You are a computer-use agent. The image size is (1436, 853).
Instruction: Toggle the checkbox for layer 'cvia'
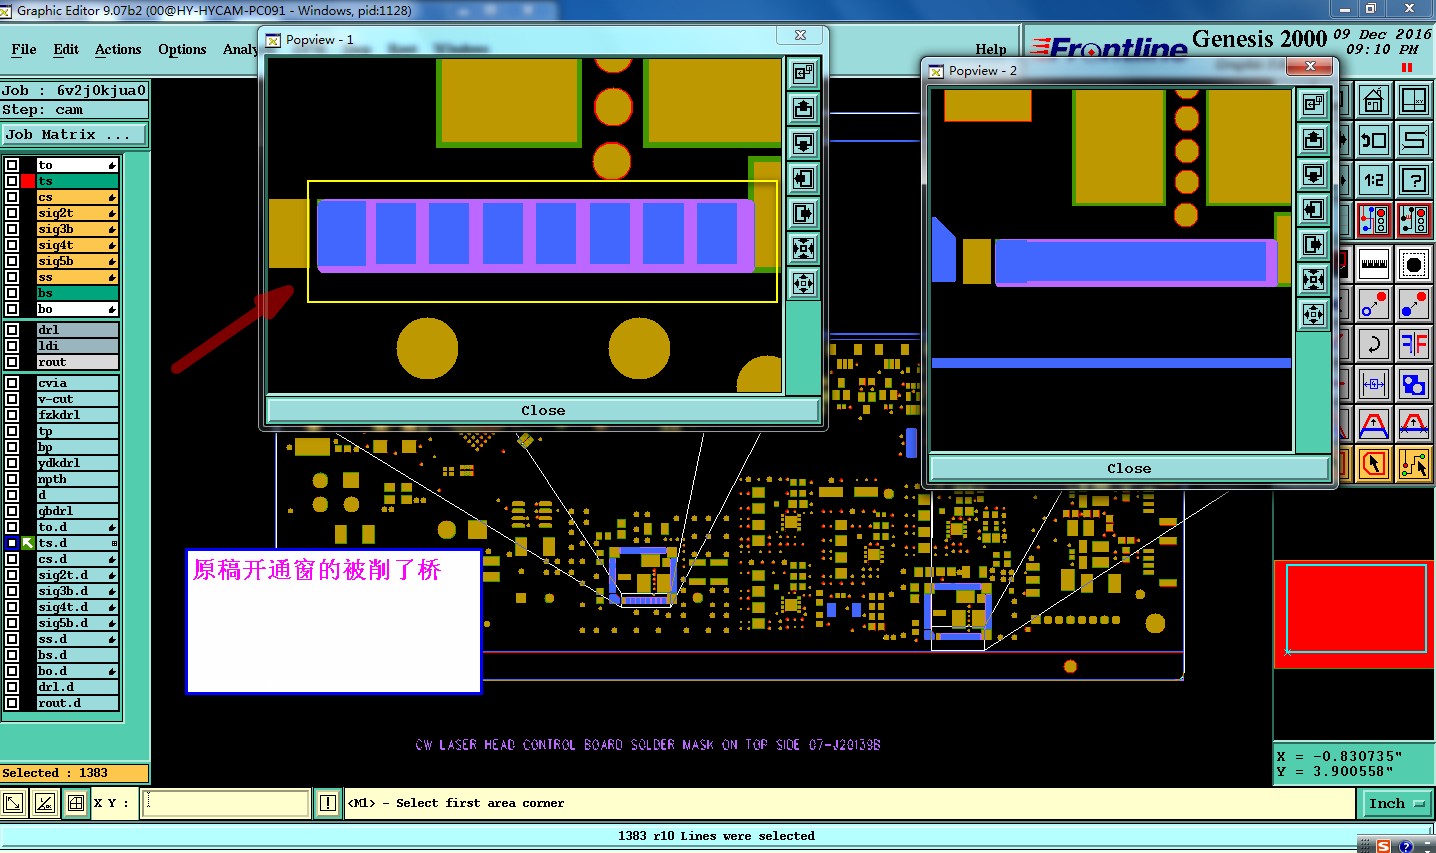pyautogui.click(x=12, y=383)
